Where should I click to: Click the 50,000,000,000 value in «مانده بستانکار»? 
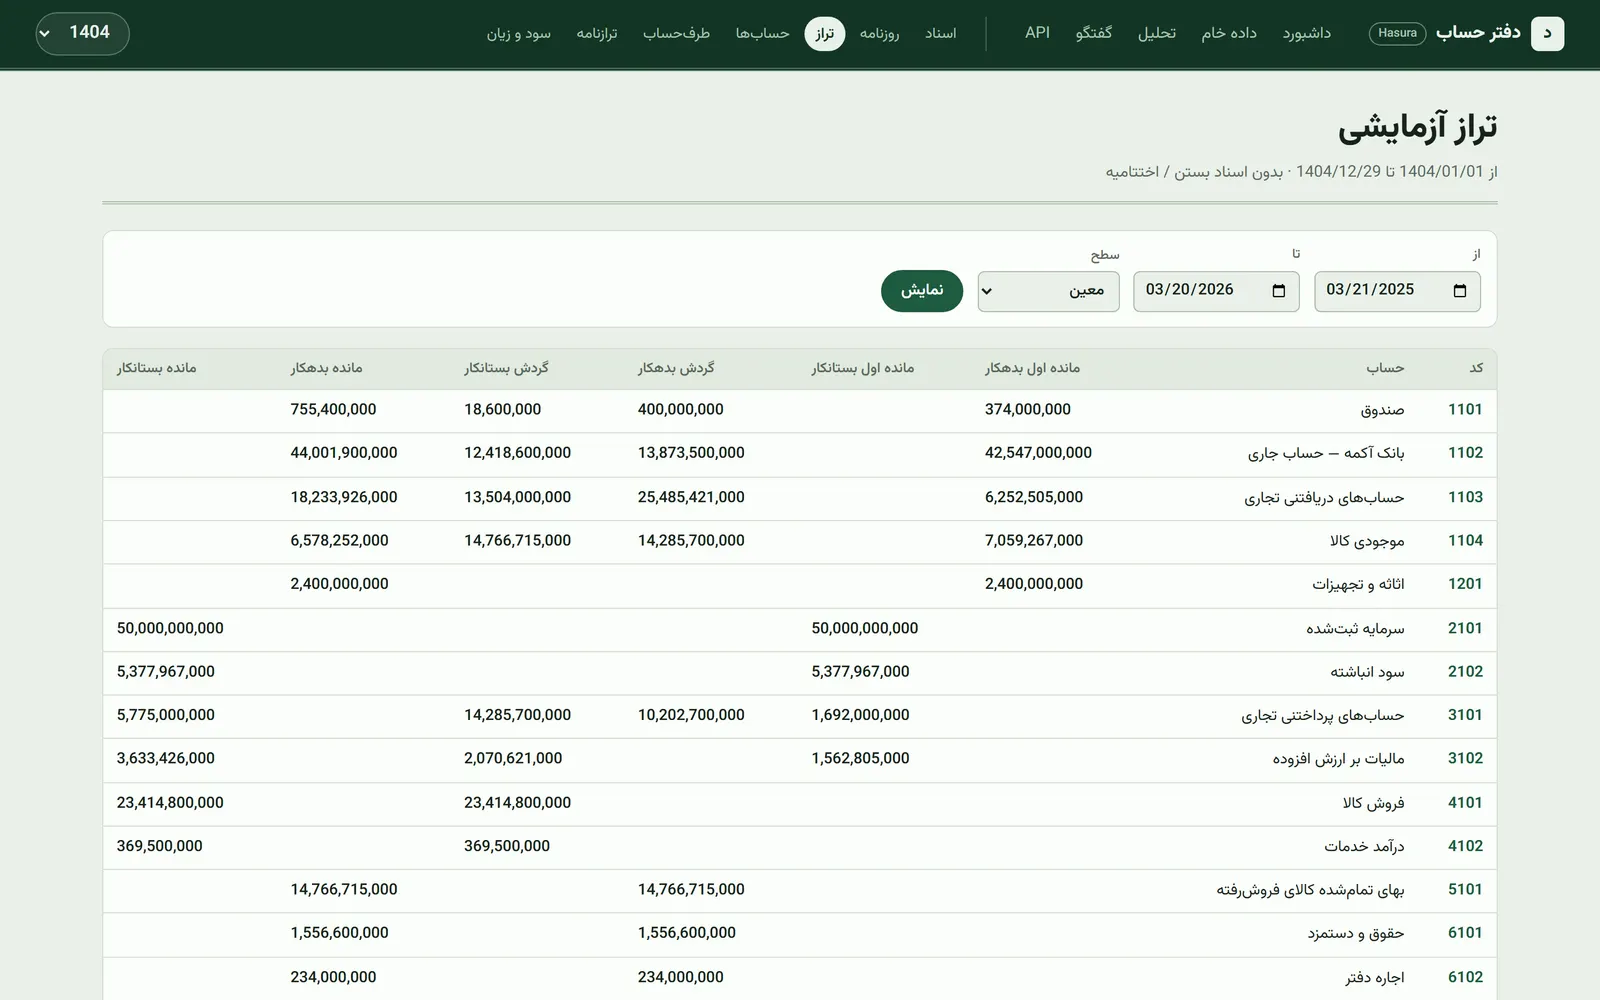click(x=170, y=628)
